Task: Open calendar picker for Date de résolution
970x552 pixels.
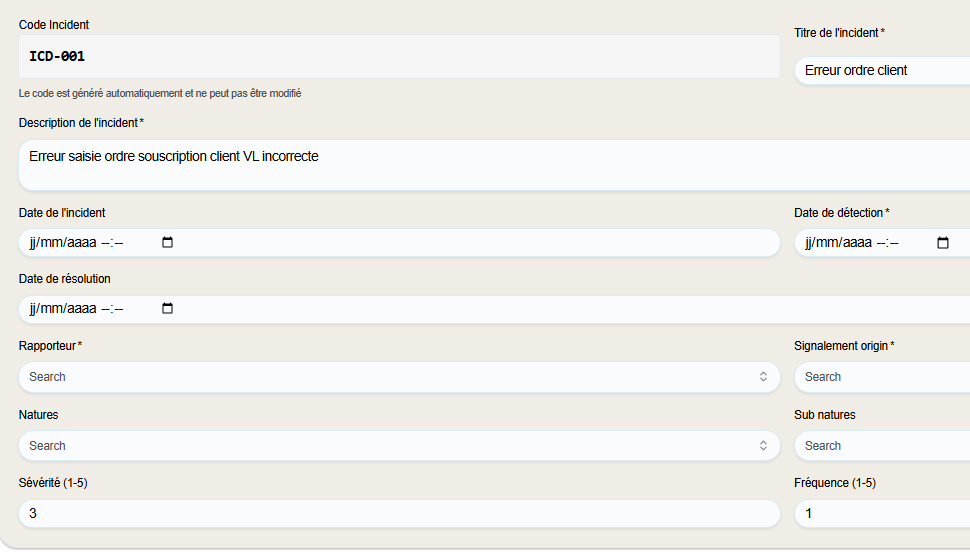Action: pyautogui.click(x=167, y=309)
